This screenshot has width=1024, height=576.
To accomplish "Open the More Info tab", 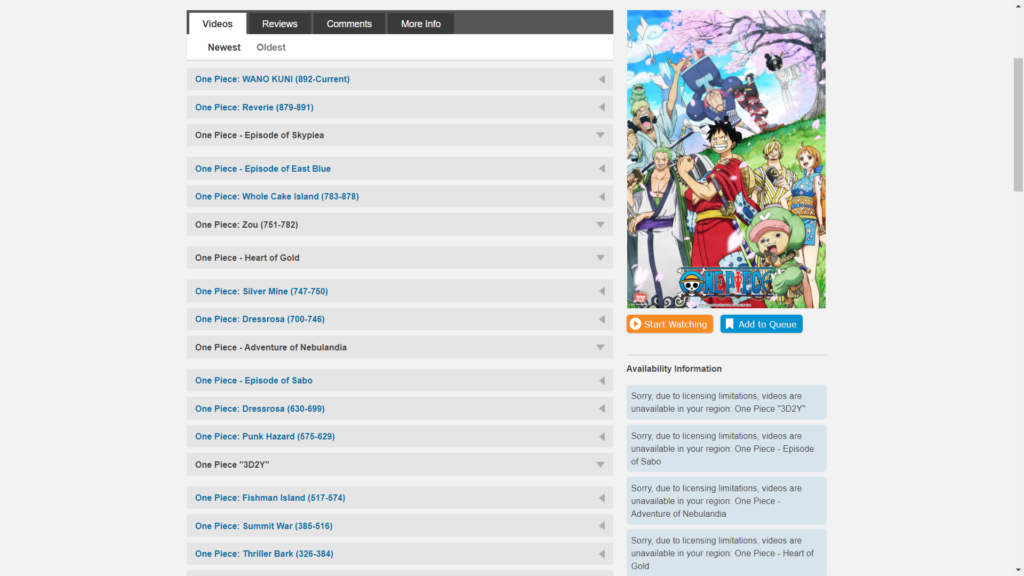I will click(x=421, y=24).
